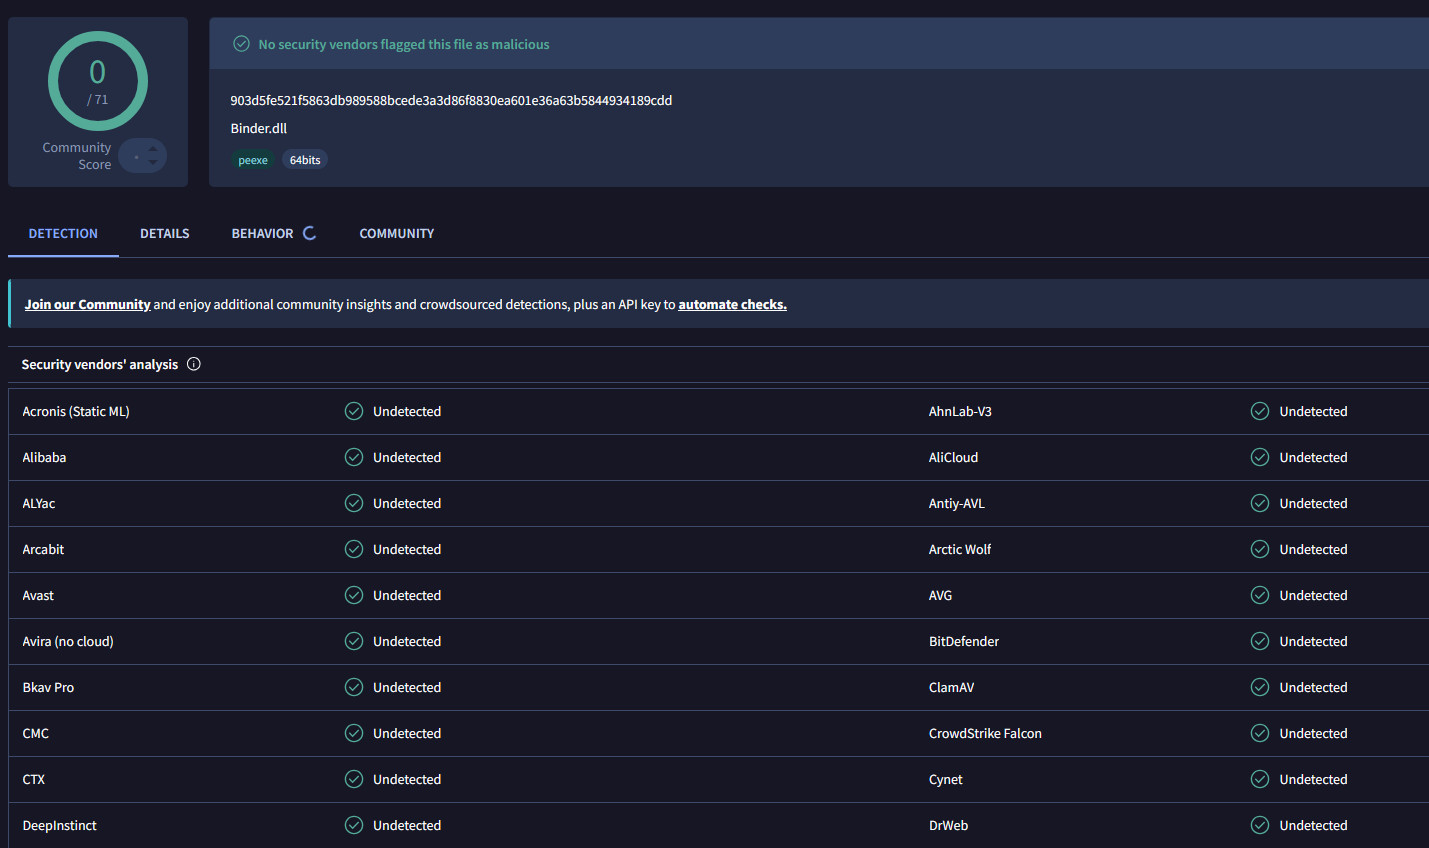Screen dimensions: 1429x848
Task: Click the CrowdStrike Falcon vendor name
Action: pos(985,733)
